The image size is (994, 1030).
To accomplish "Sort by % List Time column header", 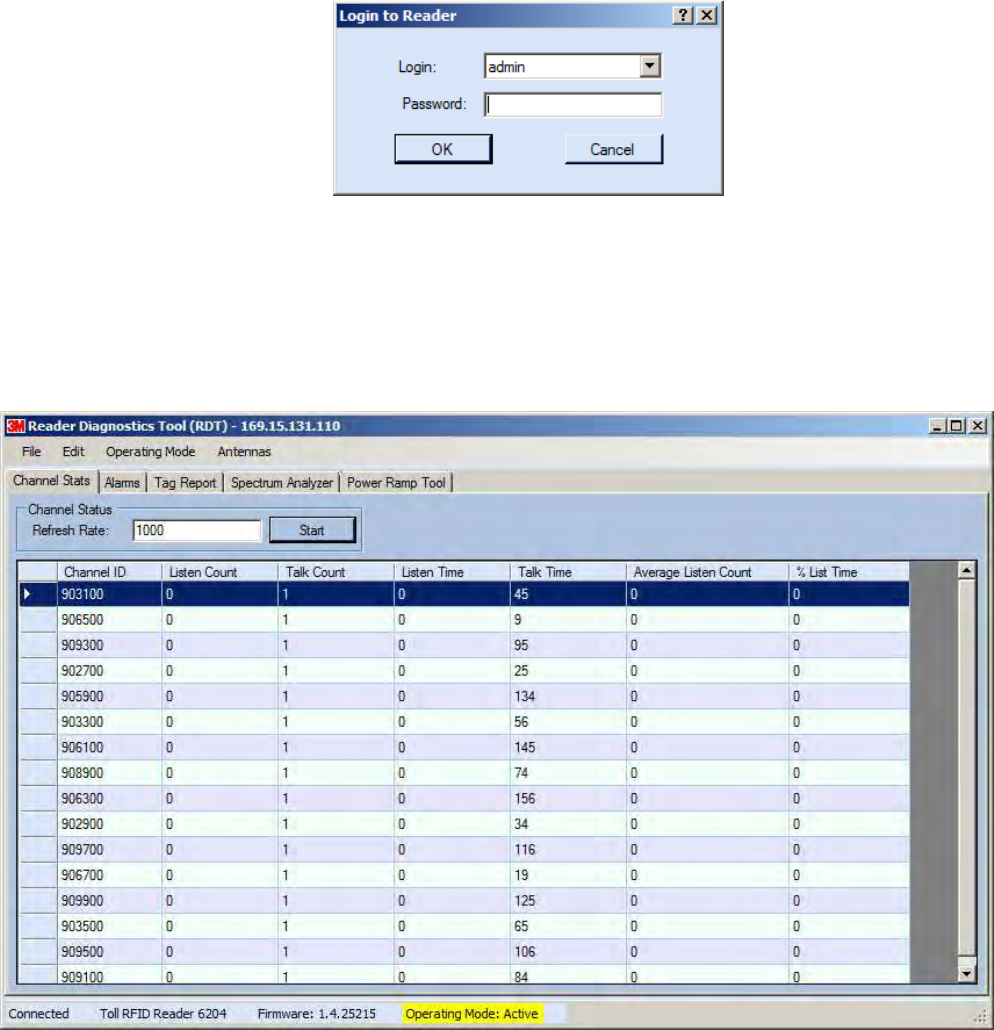I will click(x=849, y=572).
